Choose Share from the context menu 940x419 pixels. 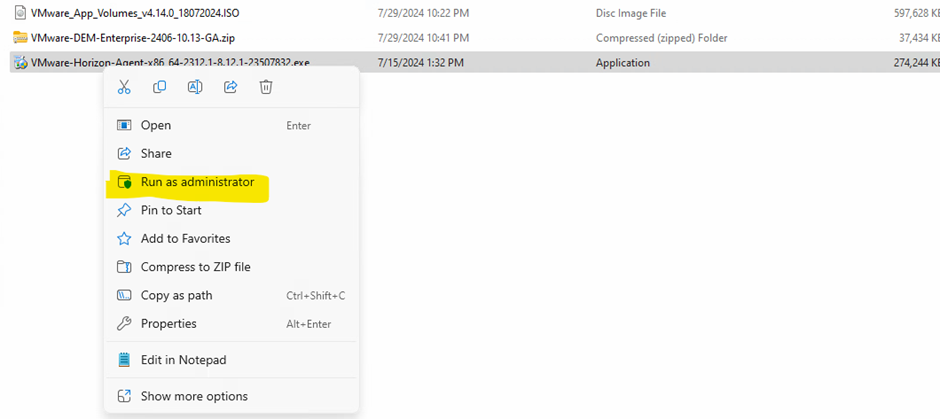[156, 153]
